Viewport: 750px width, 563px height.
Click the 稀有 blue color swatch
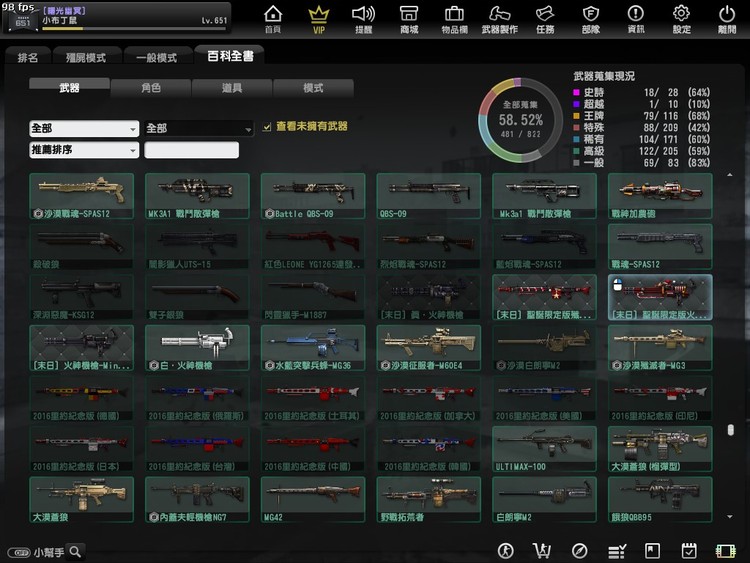click(x=576, y=139)
